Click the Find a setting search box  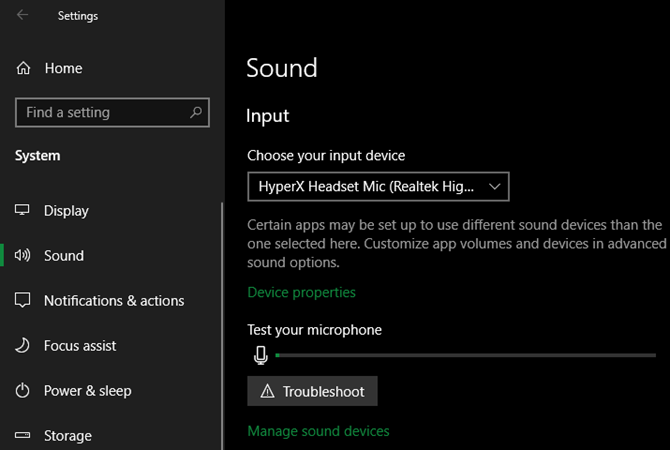click(100, 113)
